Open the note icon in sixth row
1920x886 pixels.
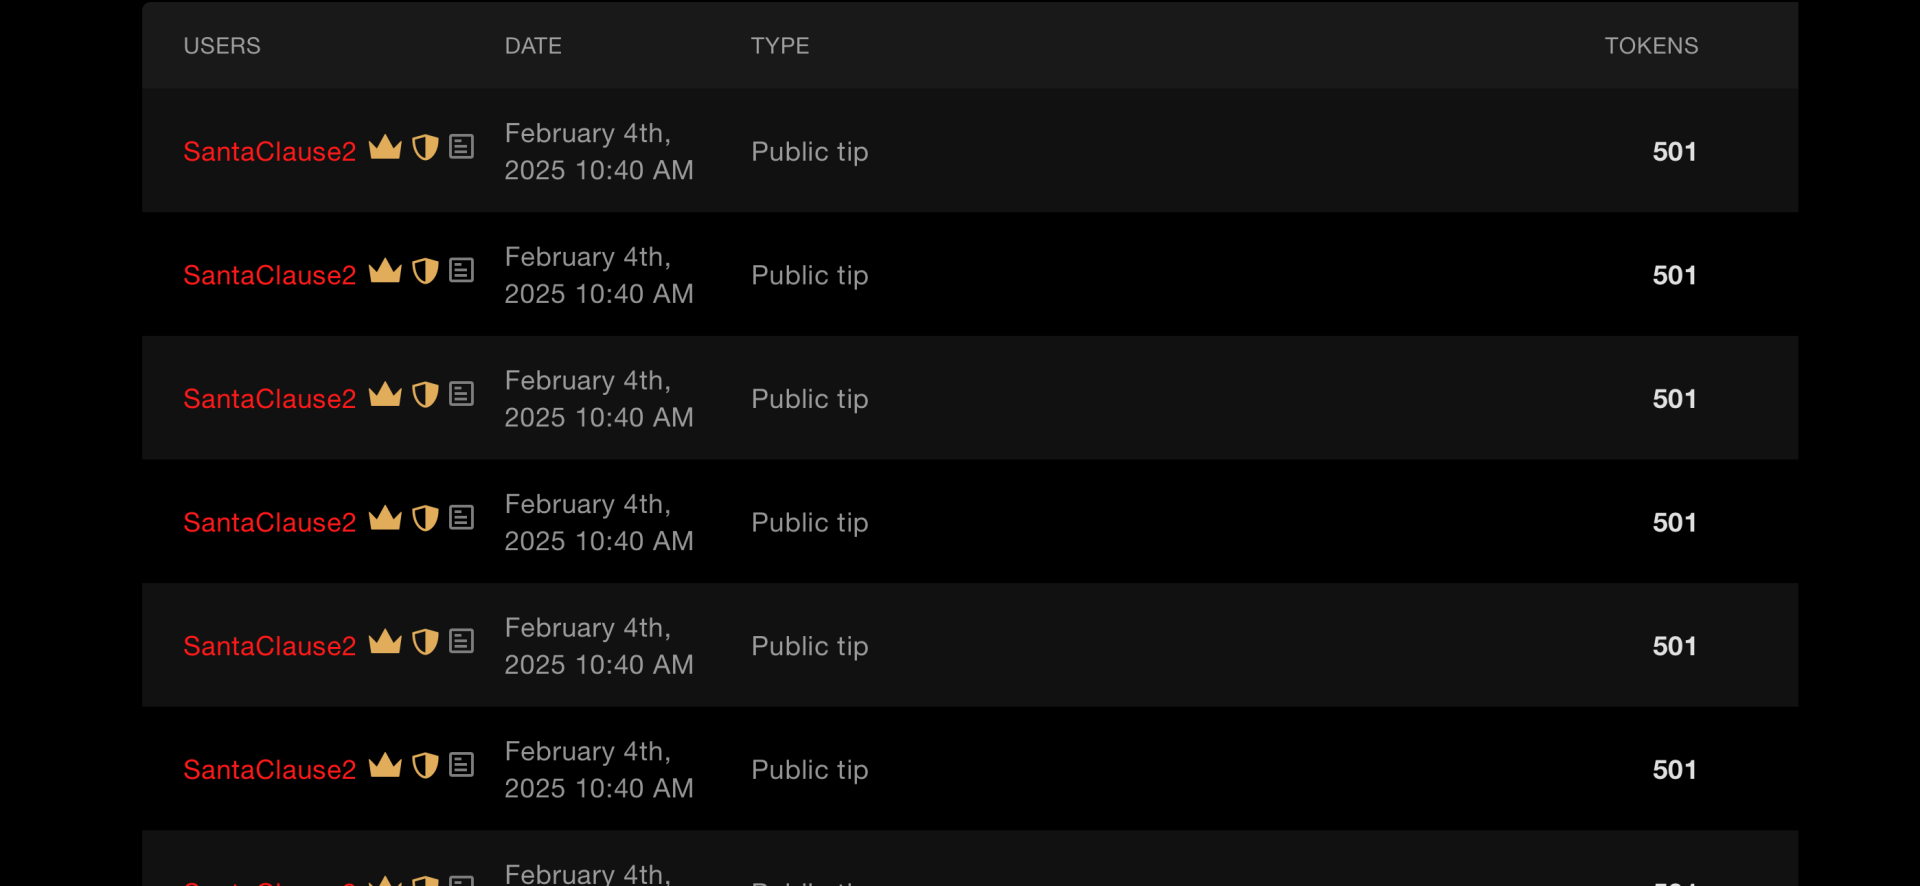coord(461,765)
